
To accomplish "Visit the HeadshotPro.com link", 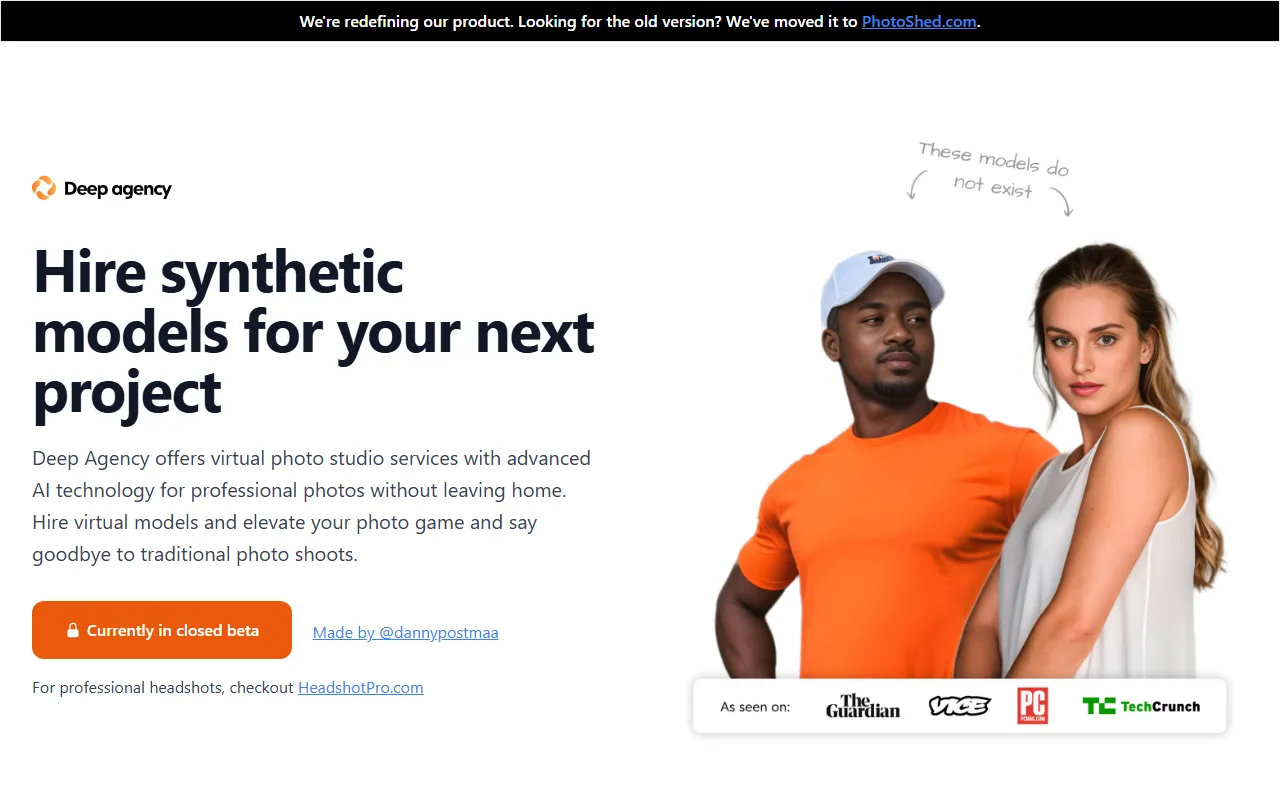I will tap(361, 687).
